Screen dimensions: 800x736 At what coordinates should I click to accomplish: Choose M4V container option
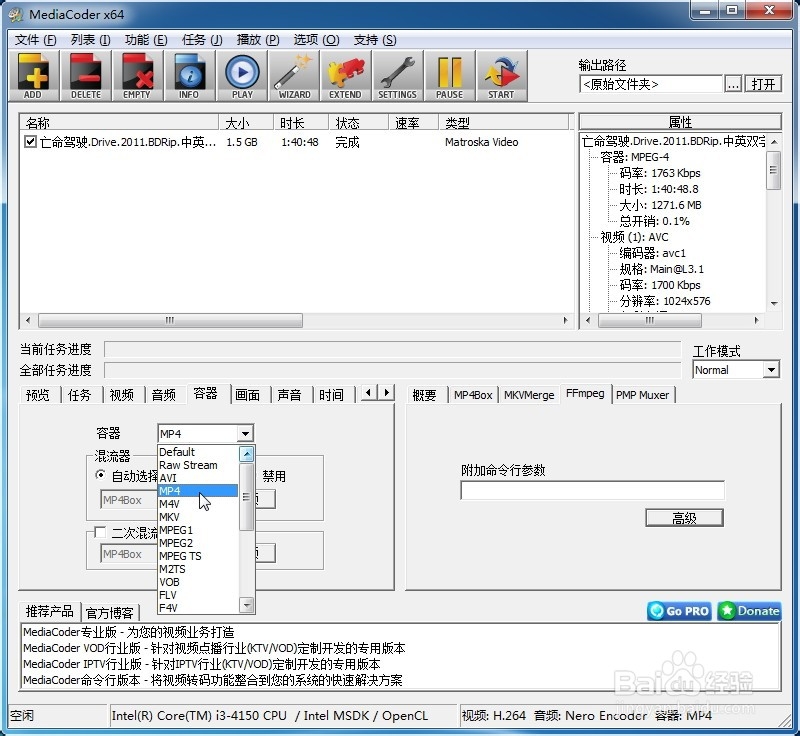[198, 504]
